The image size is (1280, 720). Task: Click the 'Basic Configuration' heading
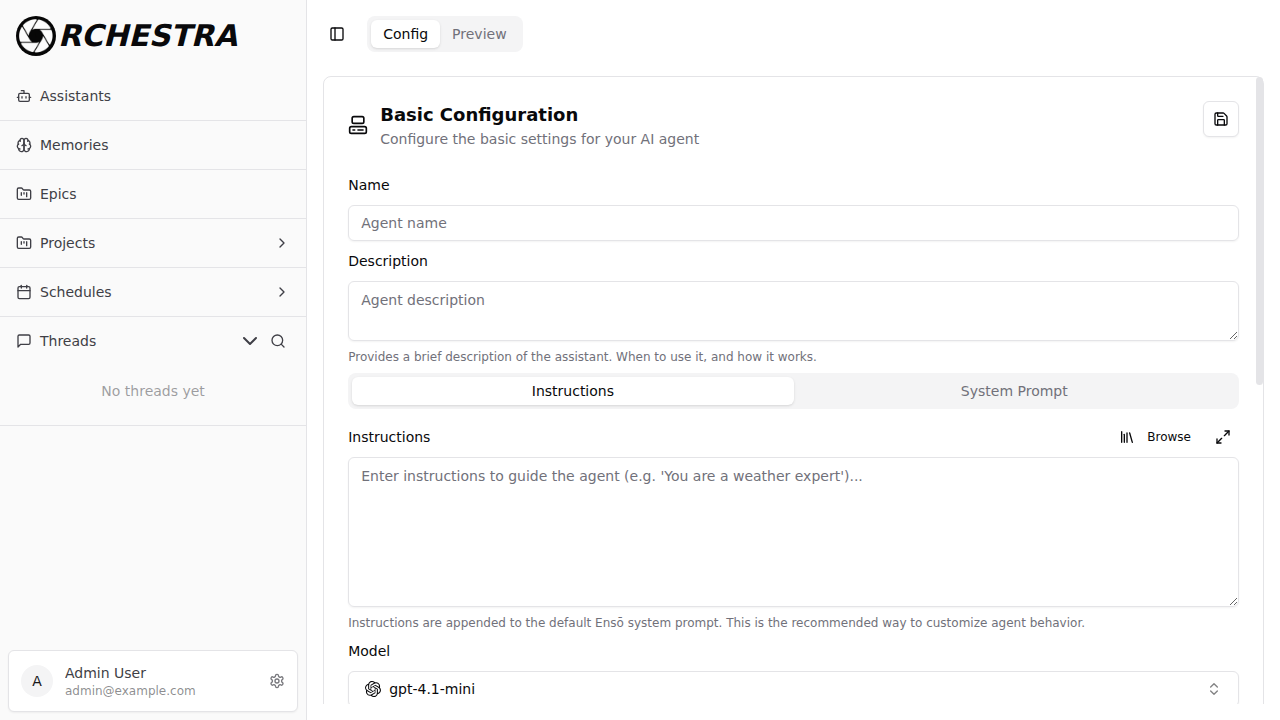479,114
